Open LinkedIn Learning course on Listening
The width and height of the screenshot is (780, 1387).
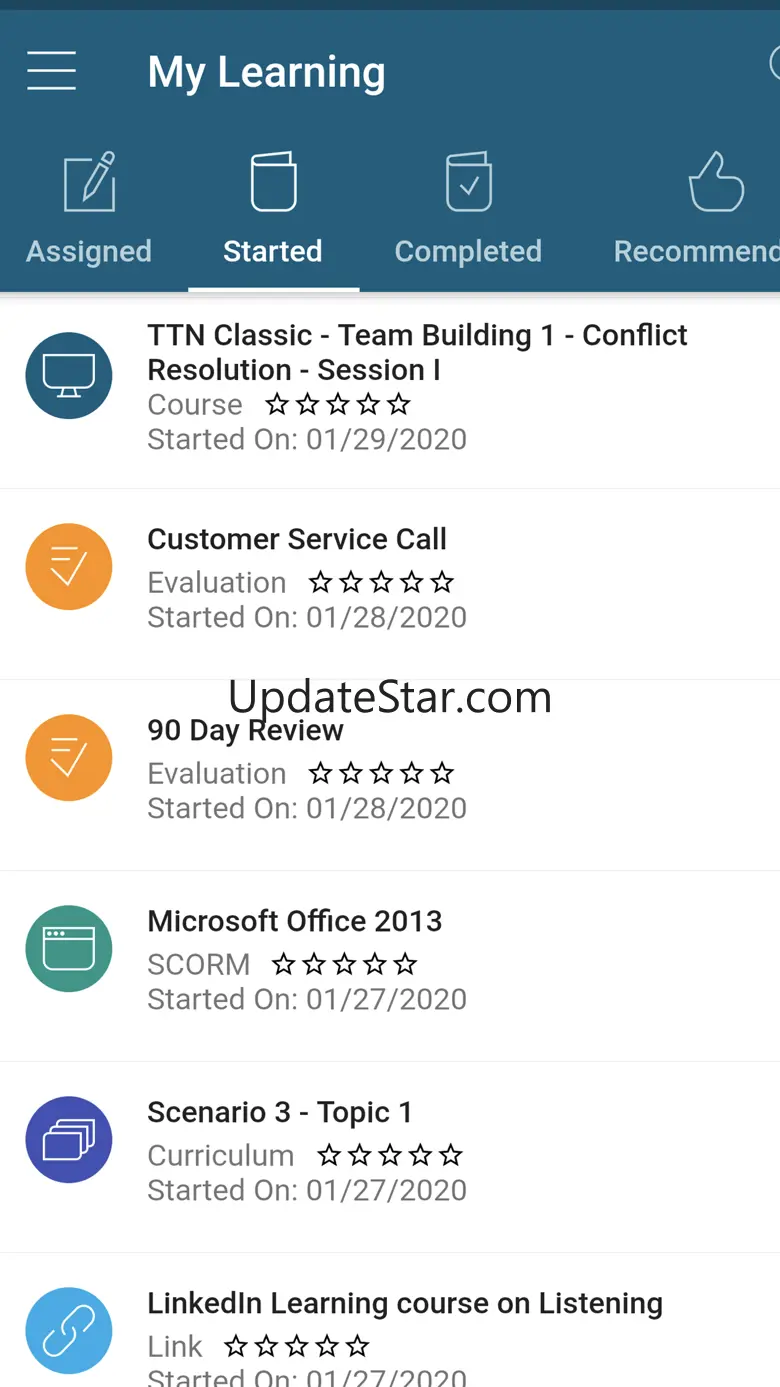coord(390,1320)
